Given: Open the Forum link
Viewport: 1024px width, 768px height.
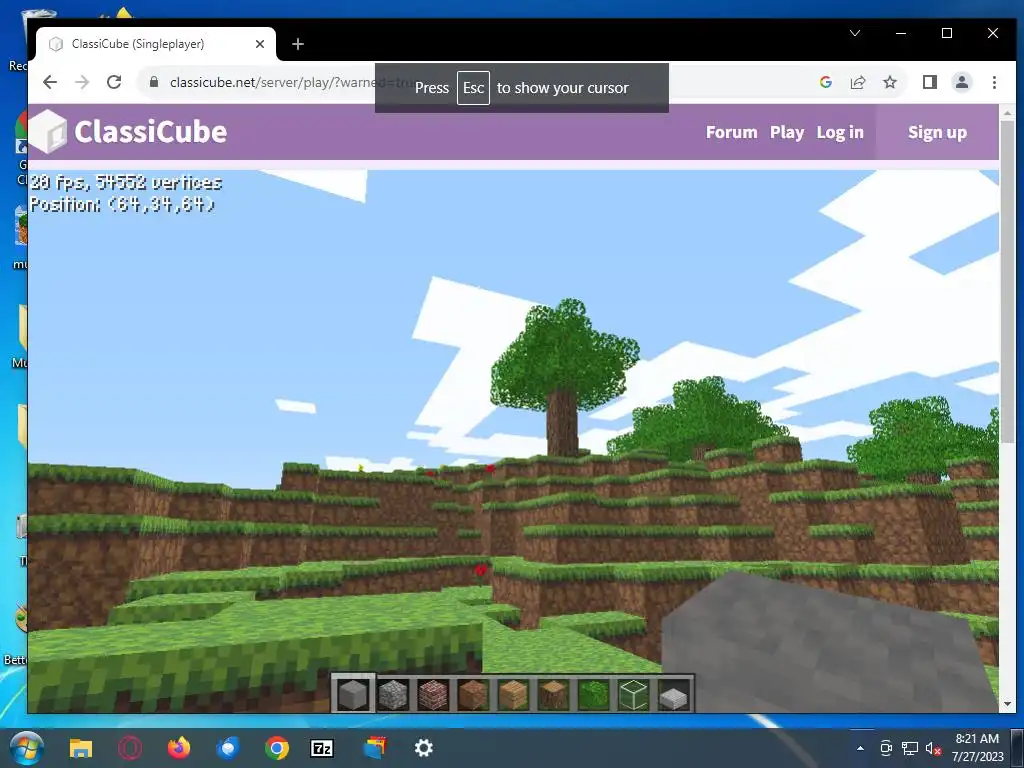Looking at the screenshot, I should coord(731,132).
